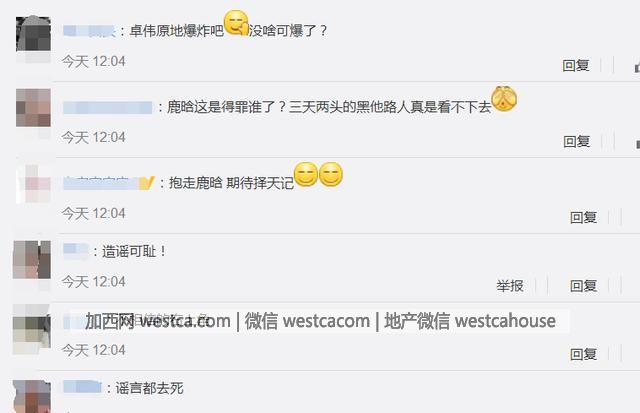Click the thumbs-up icon on the 卓伟原地爆炸吧 comment

tap(637, 67)
